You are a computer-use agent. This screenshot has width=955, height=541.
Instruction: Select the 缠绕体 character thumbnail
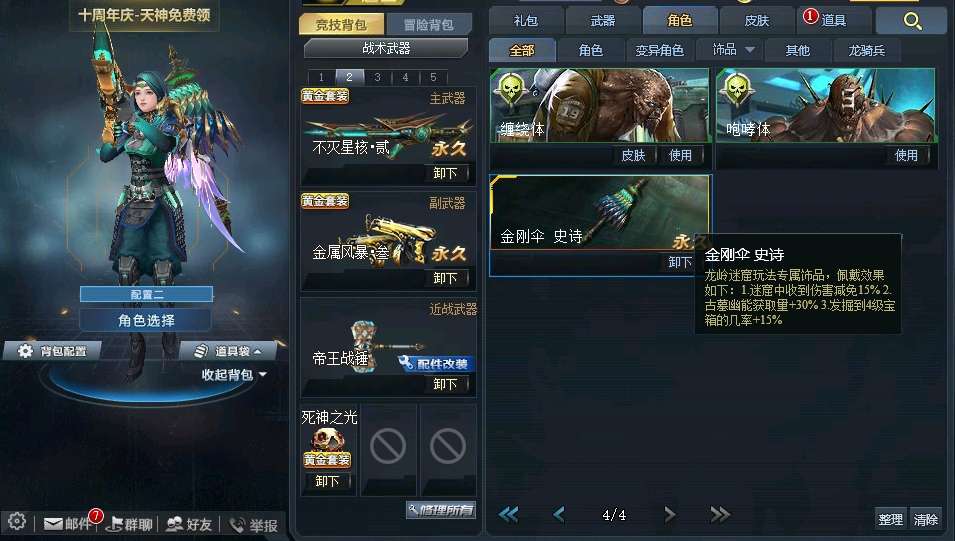[x=600, y=105]
